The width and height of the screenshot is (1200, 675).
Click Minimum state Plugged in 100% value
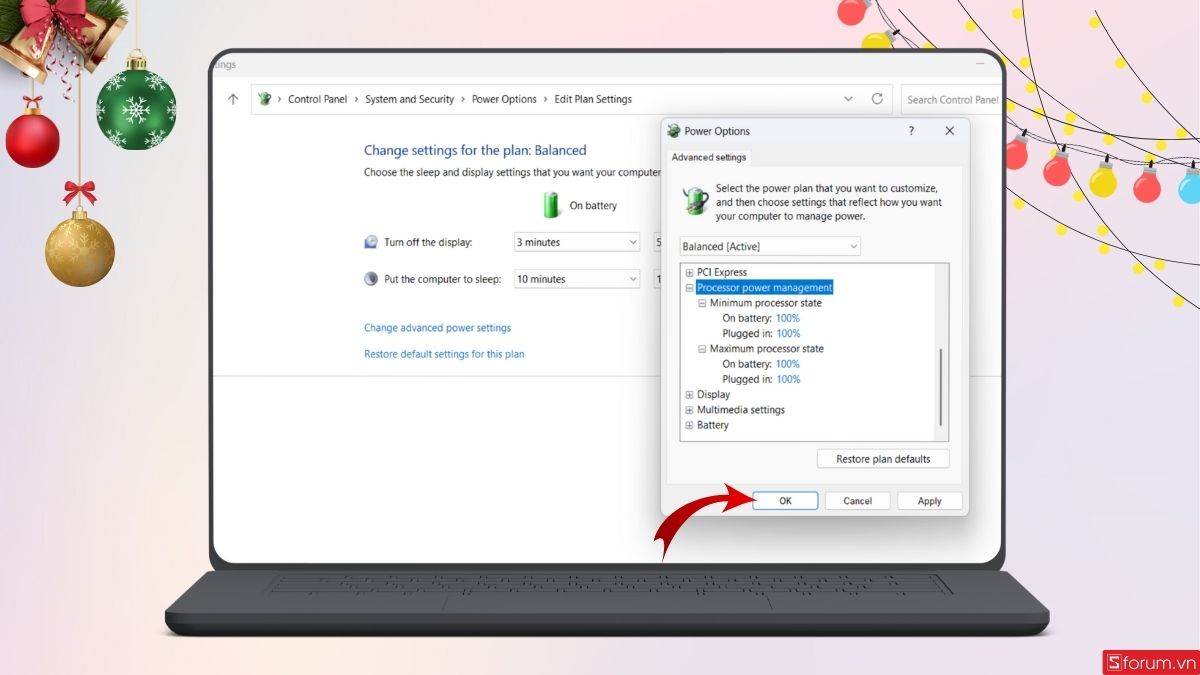(788, 334)
